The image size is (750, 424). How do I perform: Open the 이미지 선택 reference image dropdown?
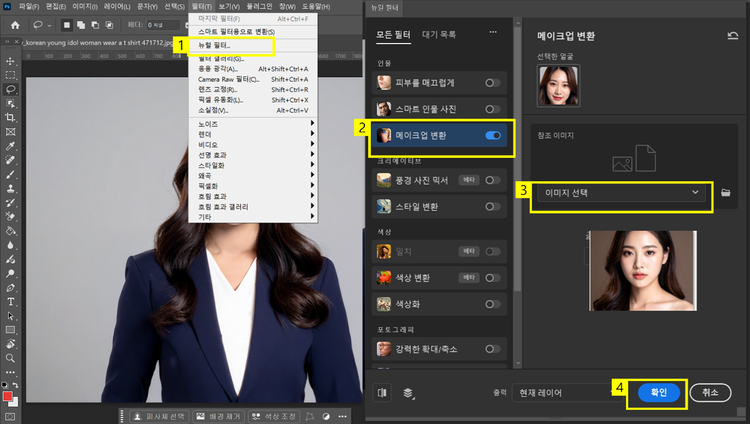[x=621, y=192]
